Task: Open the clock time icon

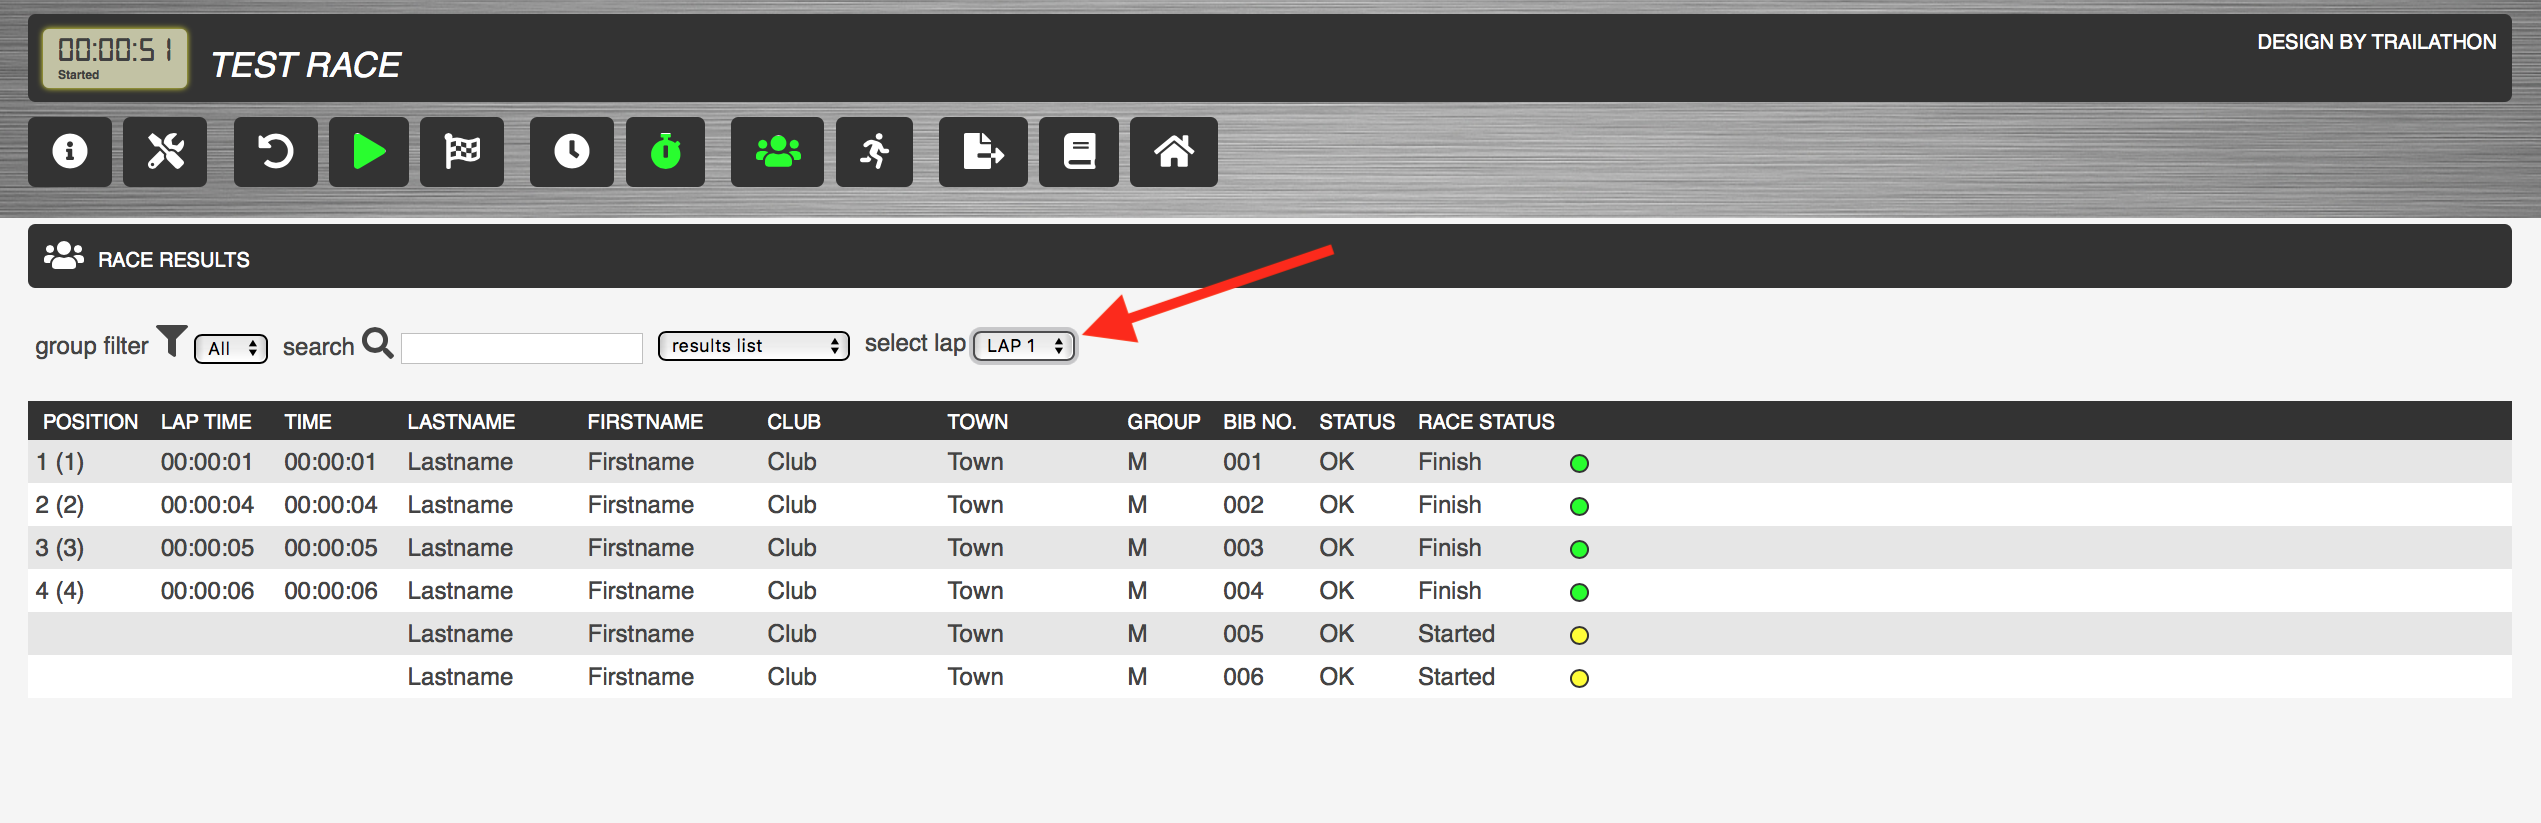Action: [571, 152]
